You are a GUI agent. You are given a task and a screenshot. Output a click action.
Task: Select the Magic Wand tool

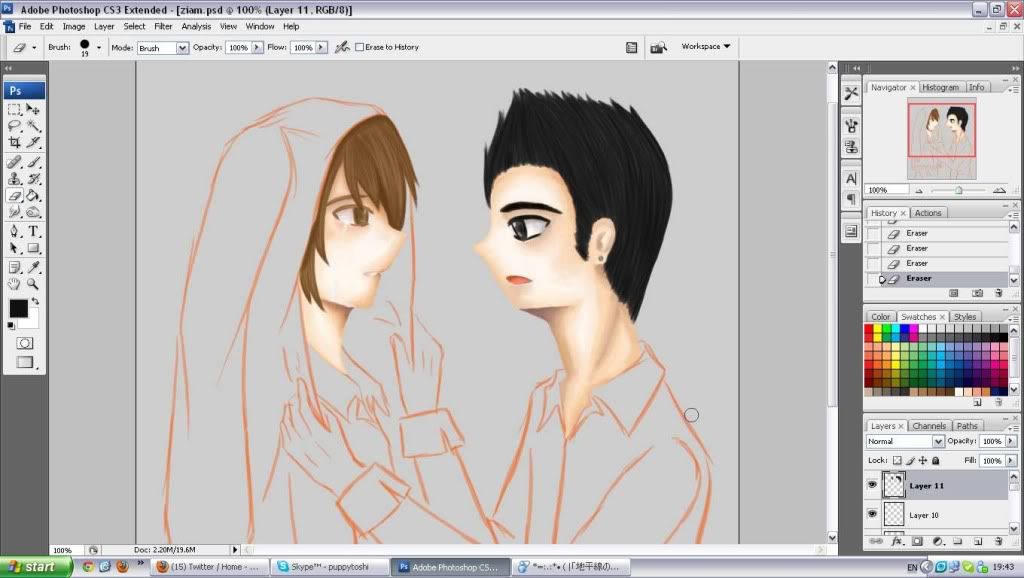click(33, 125)
